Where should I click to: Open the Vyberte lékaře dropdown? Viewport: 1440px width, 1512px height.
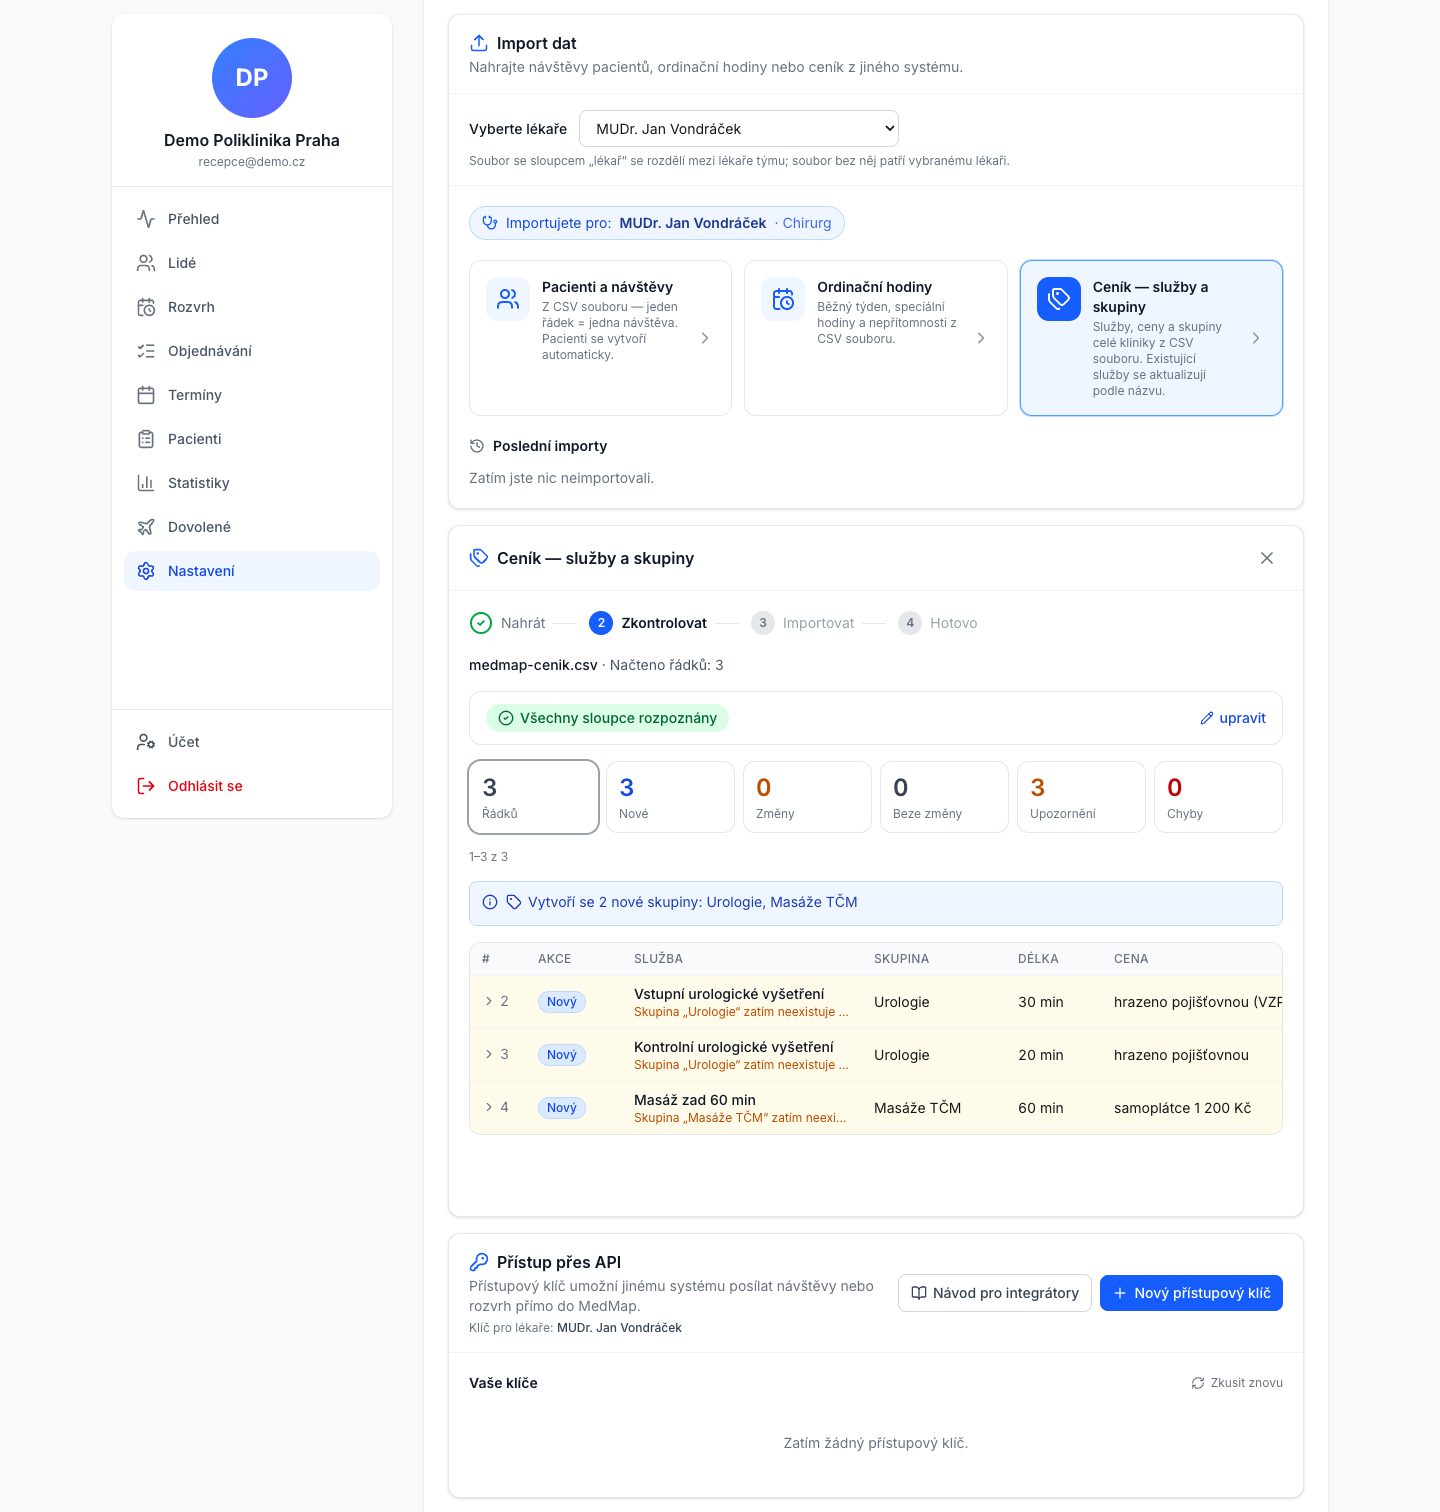pyautogui.click(x=739, y=129)
